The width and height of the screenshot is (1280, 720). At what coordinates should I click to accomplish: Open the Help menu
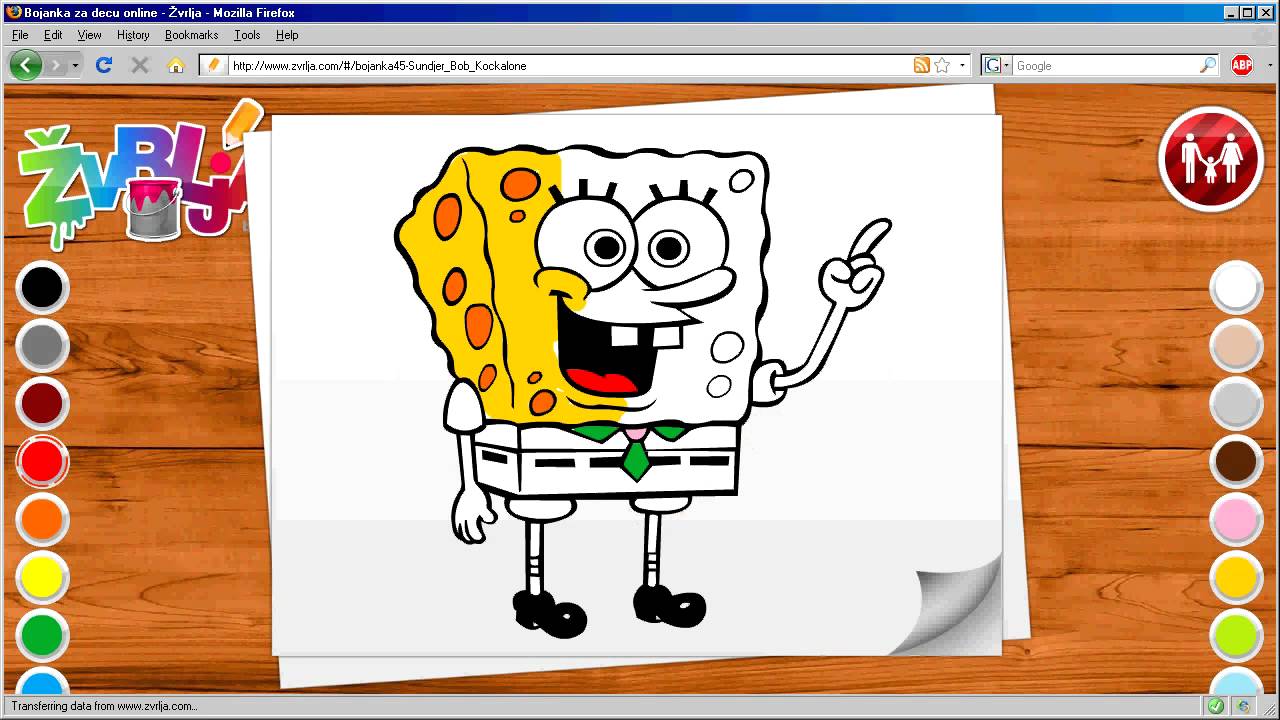click(x=287, y=35)
